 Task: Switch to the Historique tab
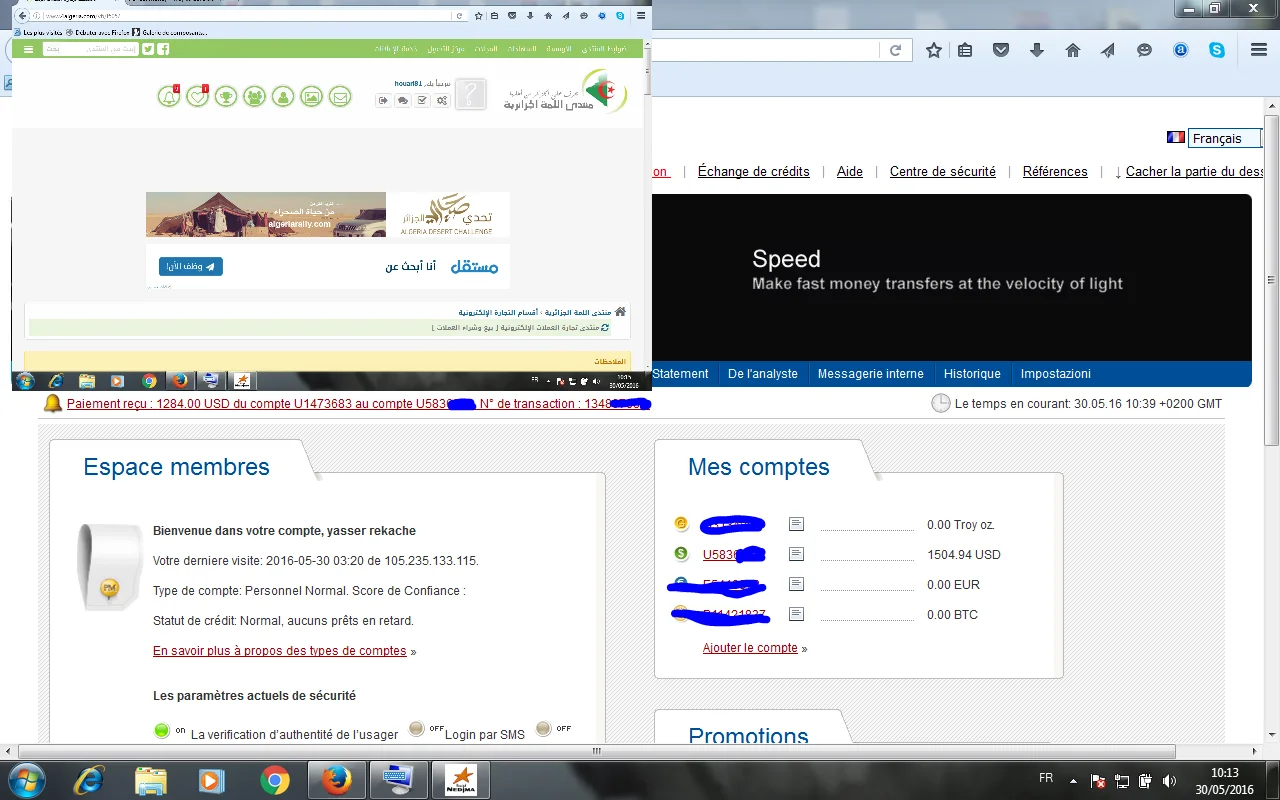972,374
